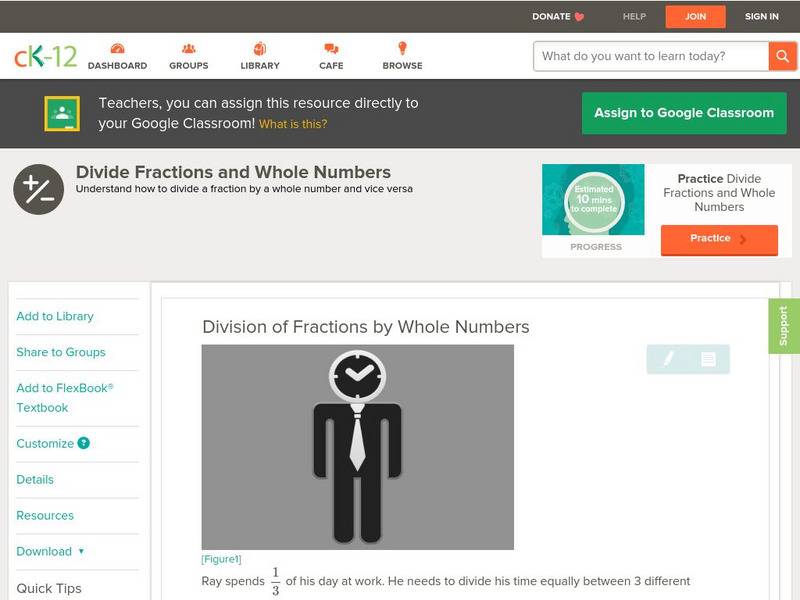Click 'Divide Fractions and Whole Numbers' title
Viewport: 800px width, 600px height.
coord(233,172)
